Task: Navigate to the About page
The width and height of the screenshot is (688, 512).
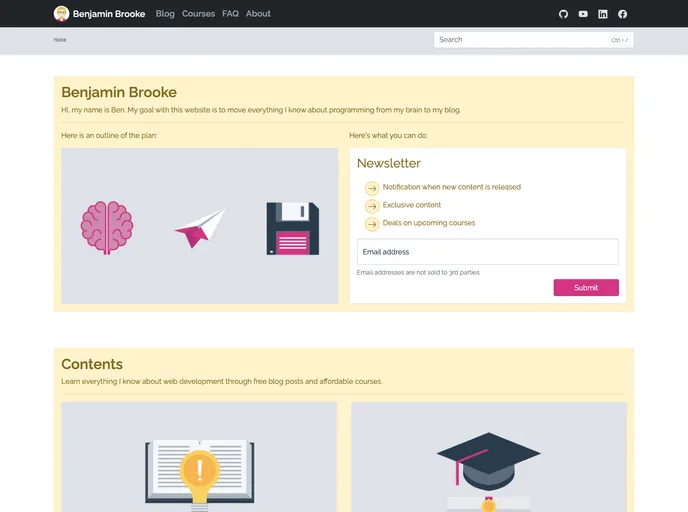Action: tap(258, 14)
